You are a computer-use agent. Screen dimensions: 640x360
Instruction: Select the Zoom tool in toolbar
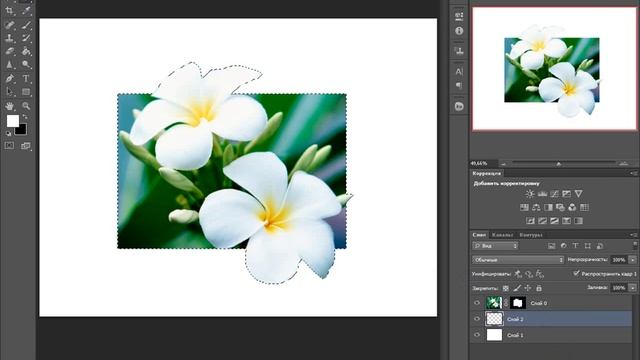(x=26, y=106)
